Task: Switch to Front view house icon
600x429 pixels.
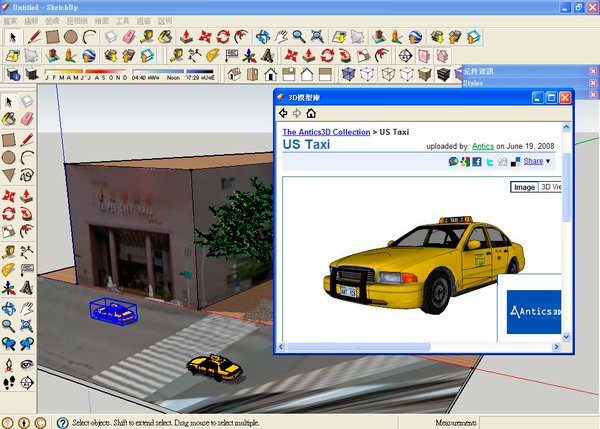Action: [271, 74]
